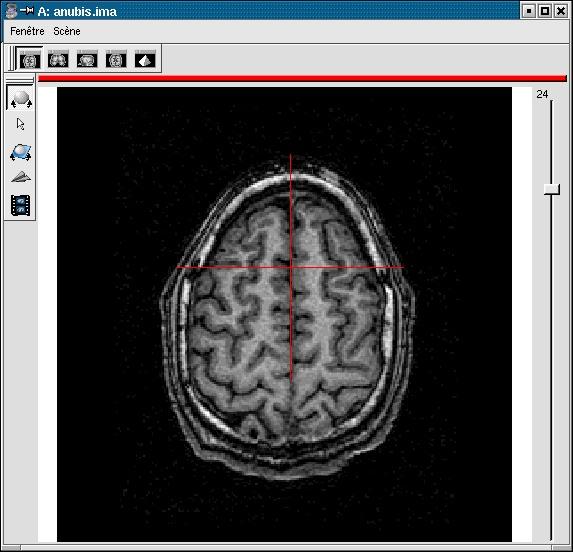This screenshot has height=552, width=573.
Task: Click the red window group bar
Action: pyautogui.click(x=302, y=78)
